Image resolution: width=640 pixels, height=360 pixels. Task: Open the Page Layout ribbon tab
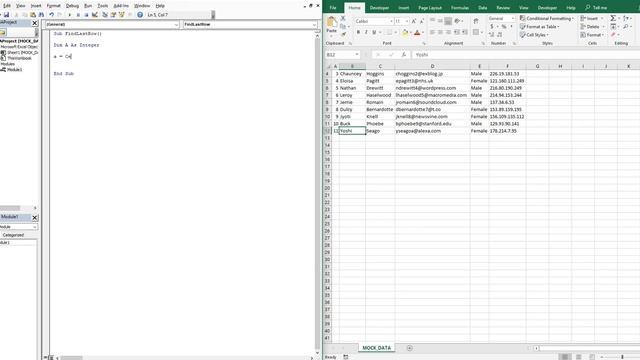pos(430,8)
